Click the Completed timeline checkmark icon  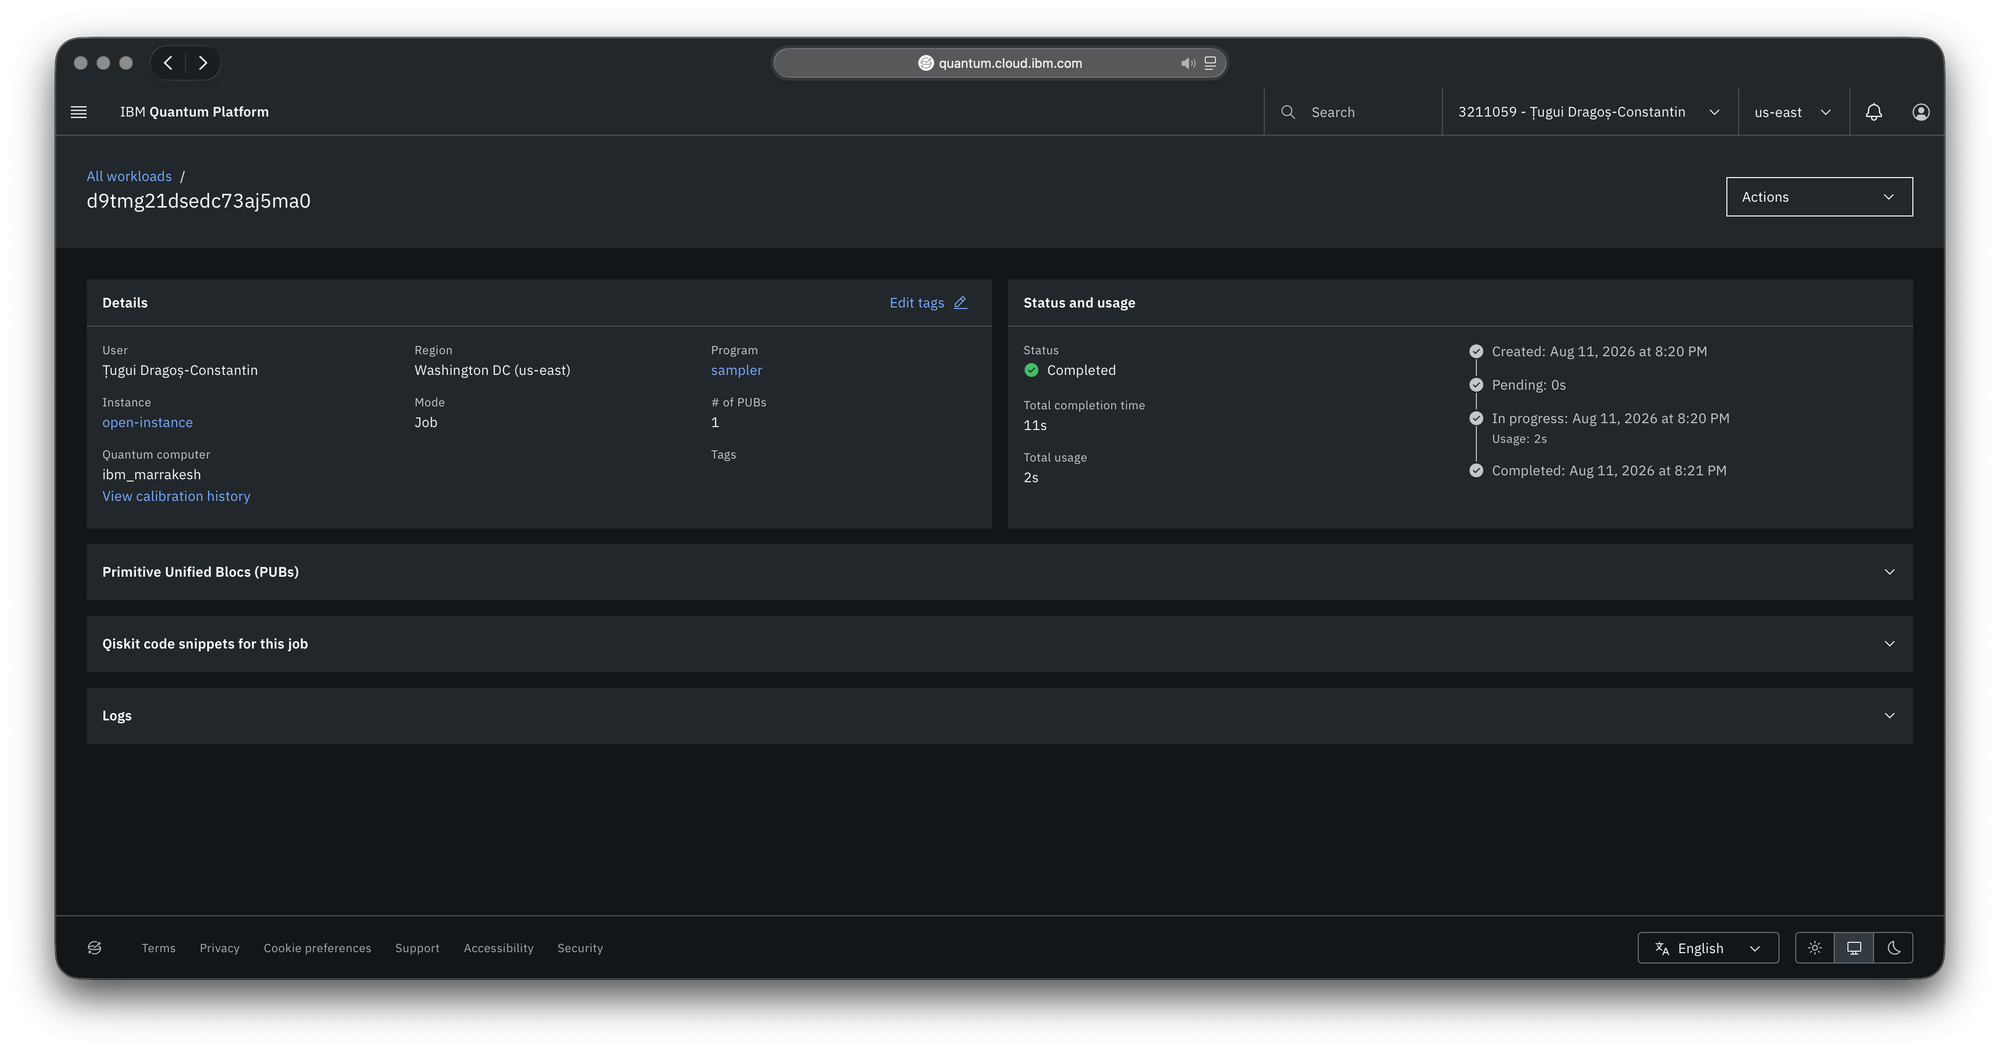click(x=1476, y=470)
